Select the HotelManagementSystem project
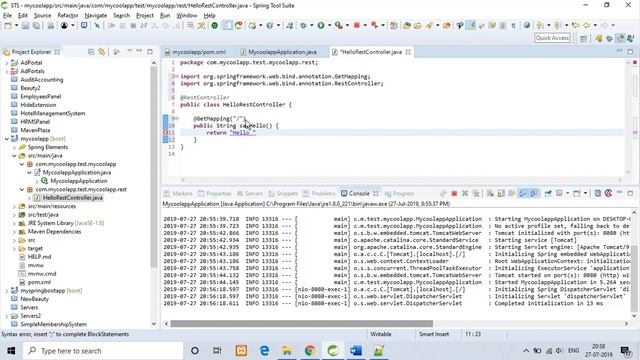This screenshot has height=360, width=640. (x=53, y=113)
